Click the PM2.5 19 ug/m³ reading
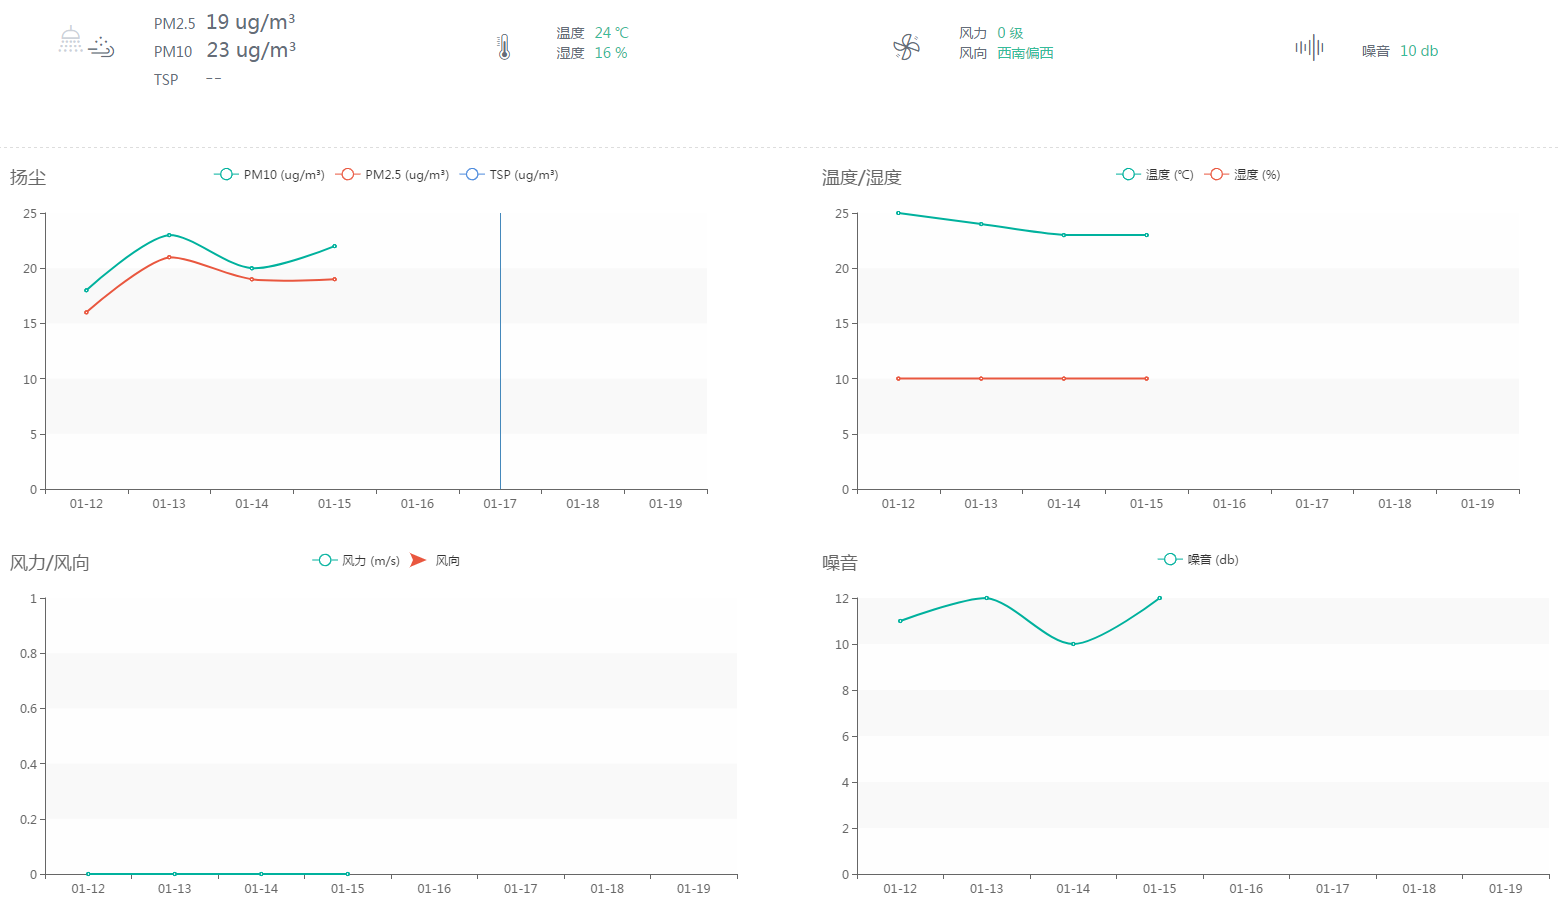 click(x=224, y=22)
